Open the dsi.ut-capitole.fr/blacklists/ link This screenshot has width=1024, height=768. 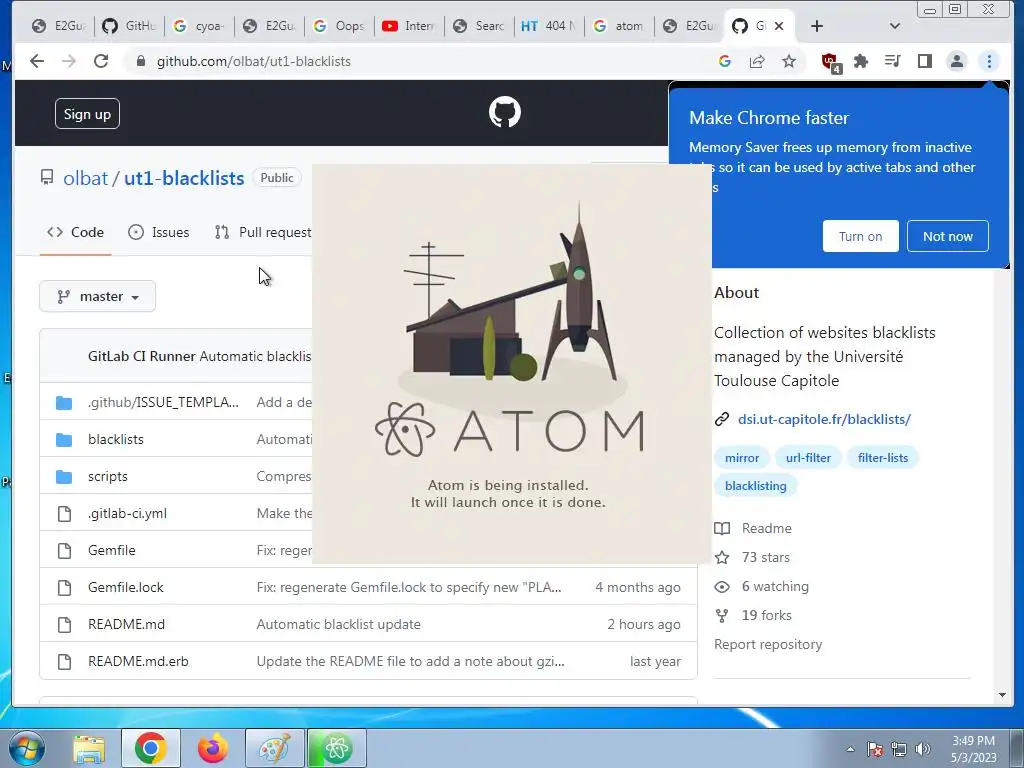tap(824, 419)
